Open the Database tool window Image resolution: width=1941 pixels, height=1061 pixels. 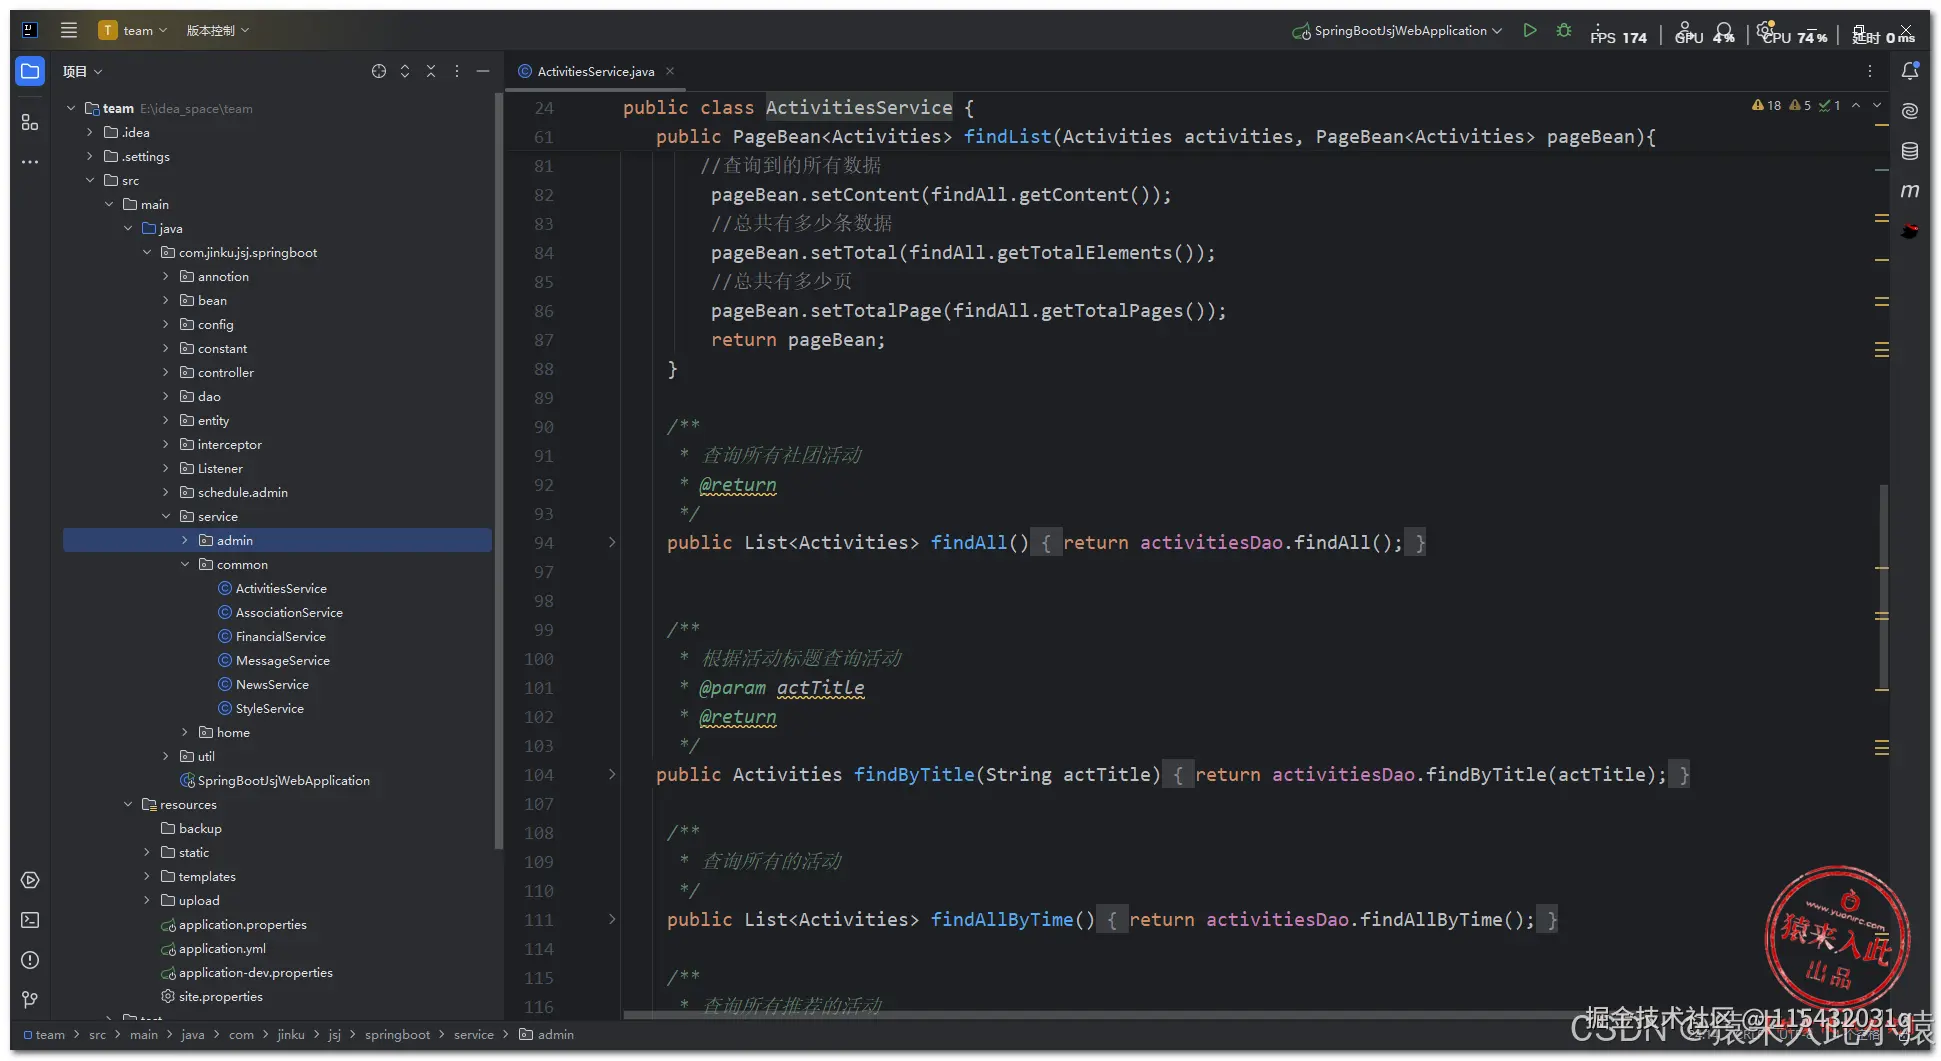coord(1910,151)
